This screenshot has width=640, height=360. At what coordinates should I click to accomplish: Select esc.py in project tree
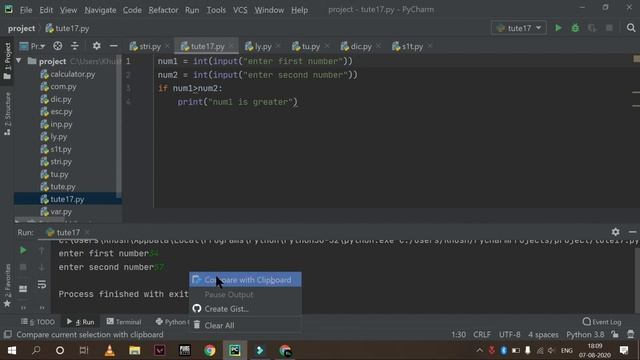tap(56, 111)
